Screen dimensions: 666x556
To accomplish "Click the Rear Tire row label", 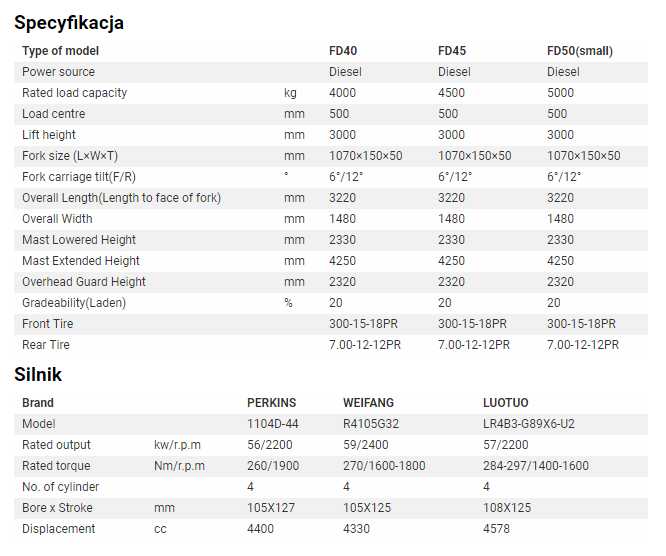I will click(x=46, y=345).
